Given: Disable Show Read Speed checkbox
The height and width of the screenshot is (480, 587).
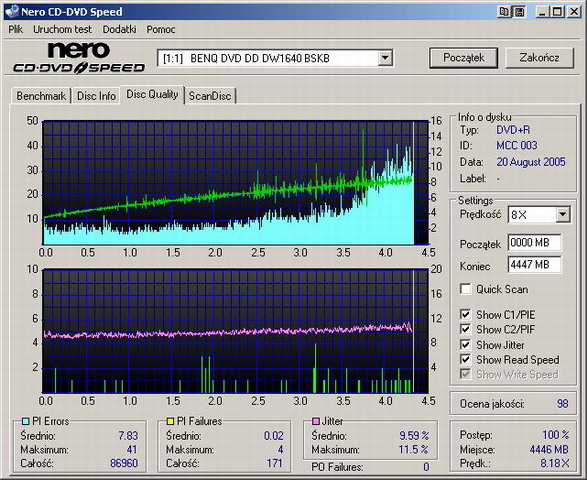Looking at the screenshot, I should (465, 359).
